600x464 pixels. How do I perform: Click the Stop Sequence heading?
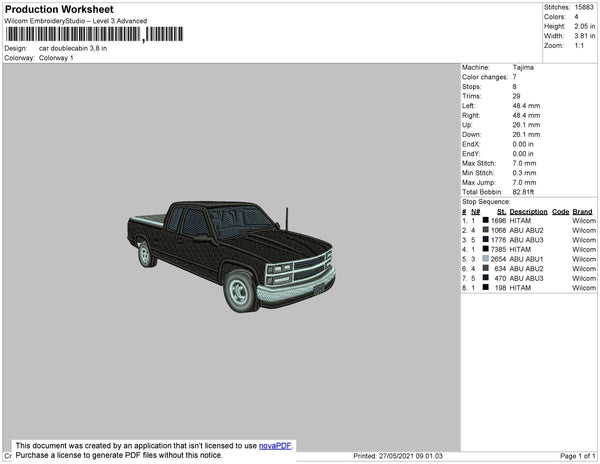[486, 202]
